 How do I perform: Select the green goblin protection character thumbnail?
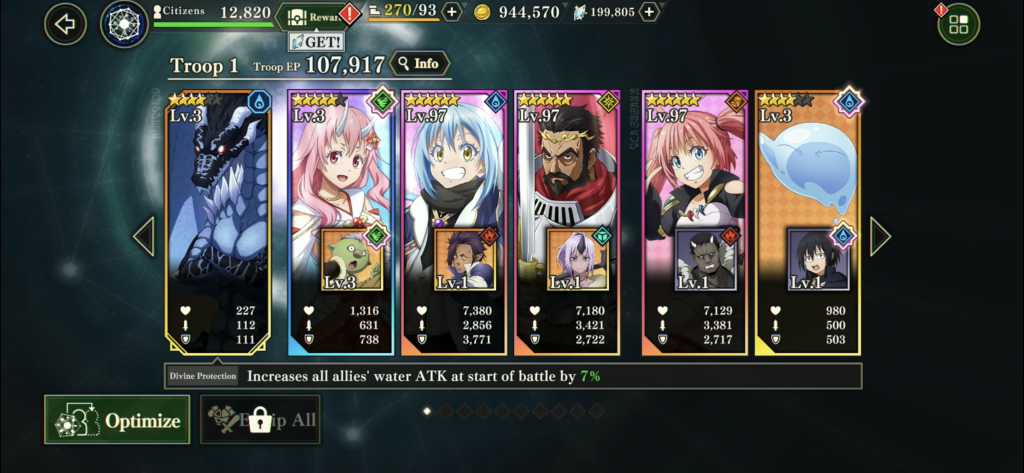tap(351, 259)
